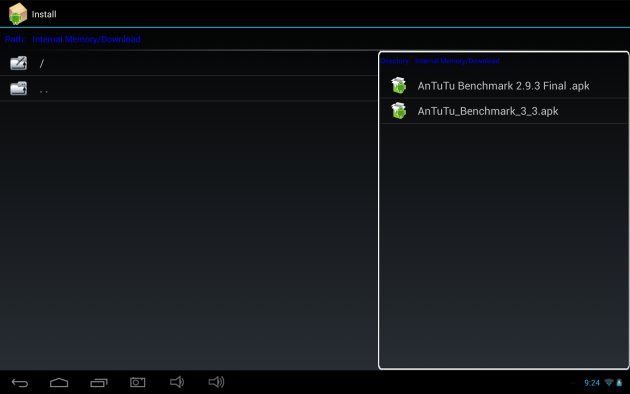Click the Path Internal Memory/Download label
This screenshot has width=630, height=394.
coord(73,39)
